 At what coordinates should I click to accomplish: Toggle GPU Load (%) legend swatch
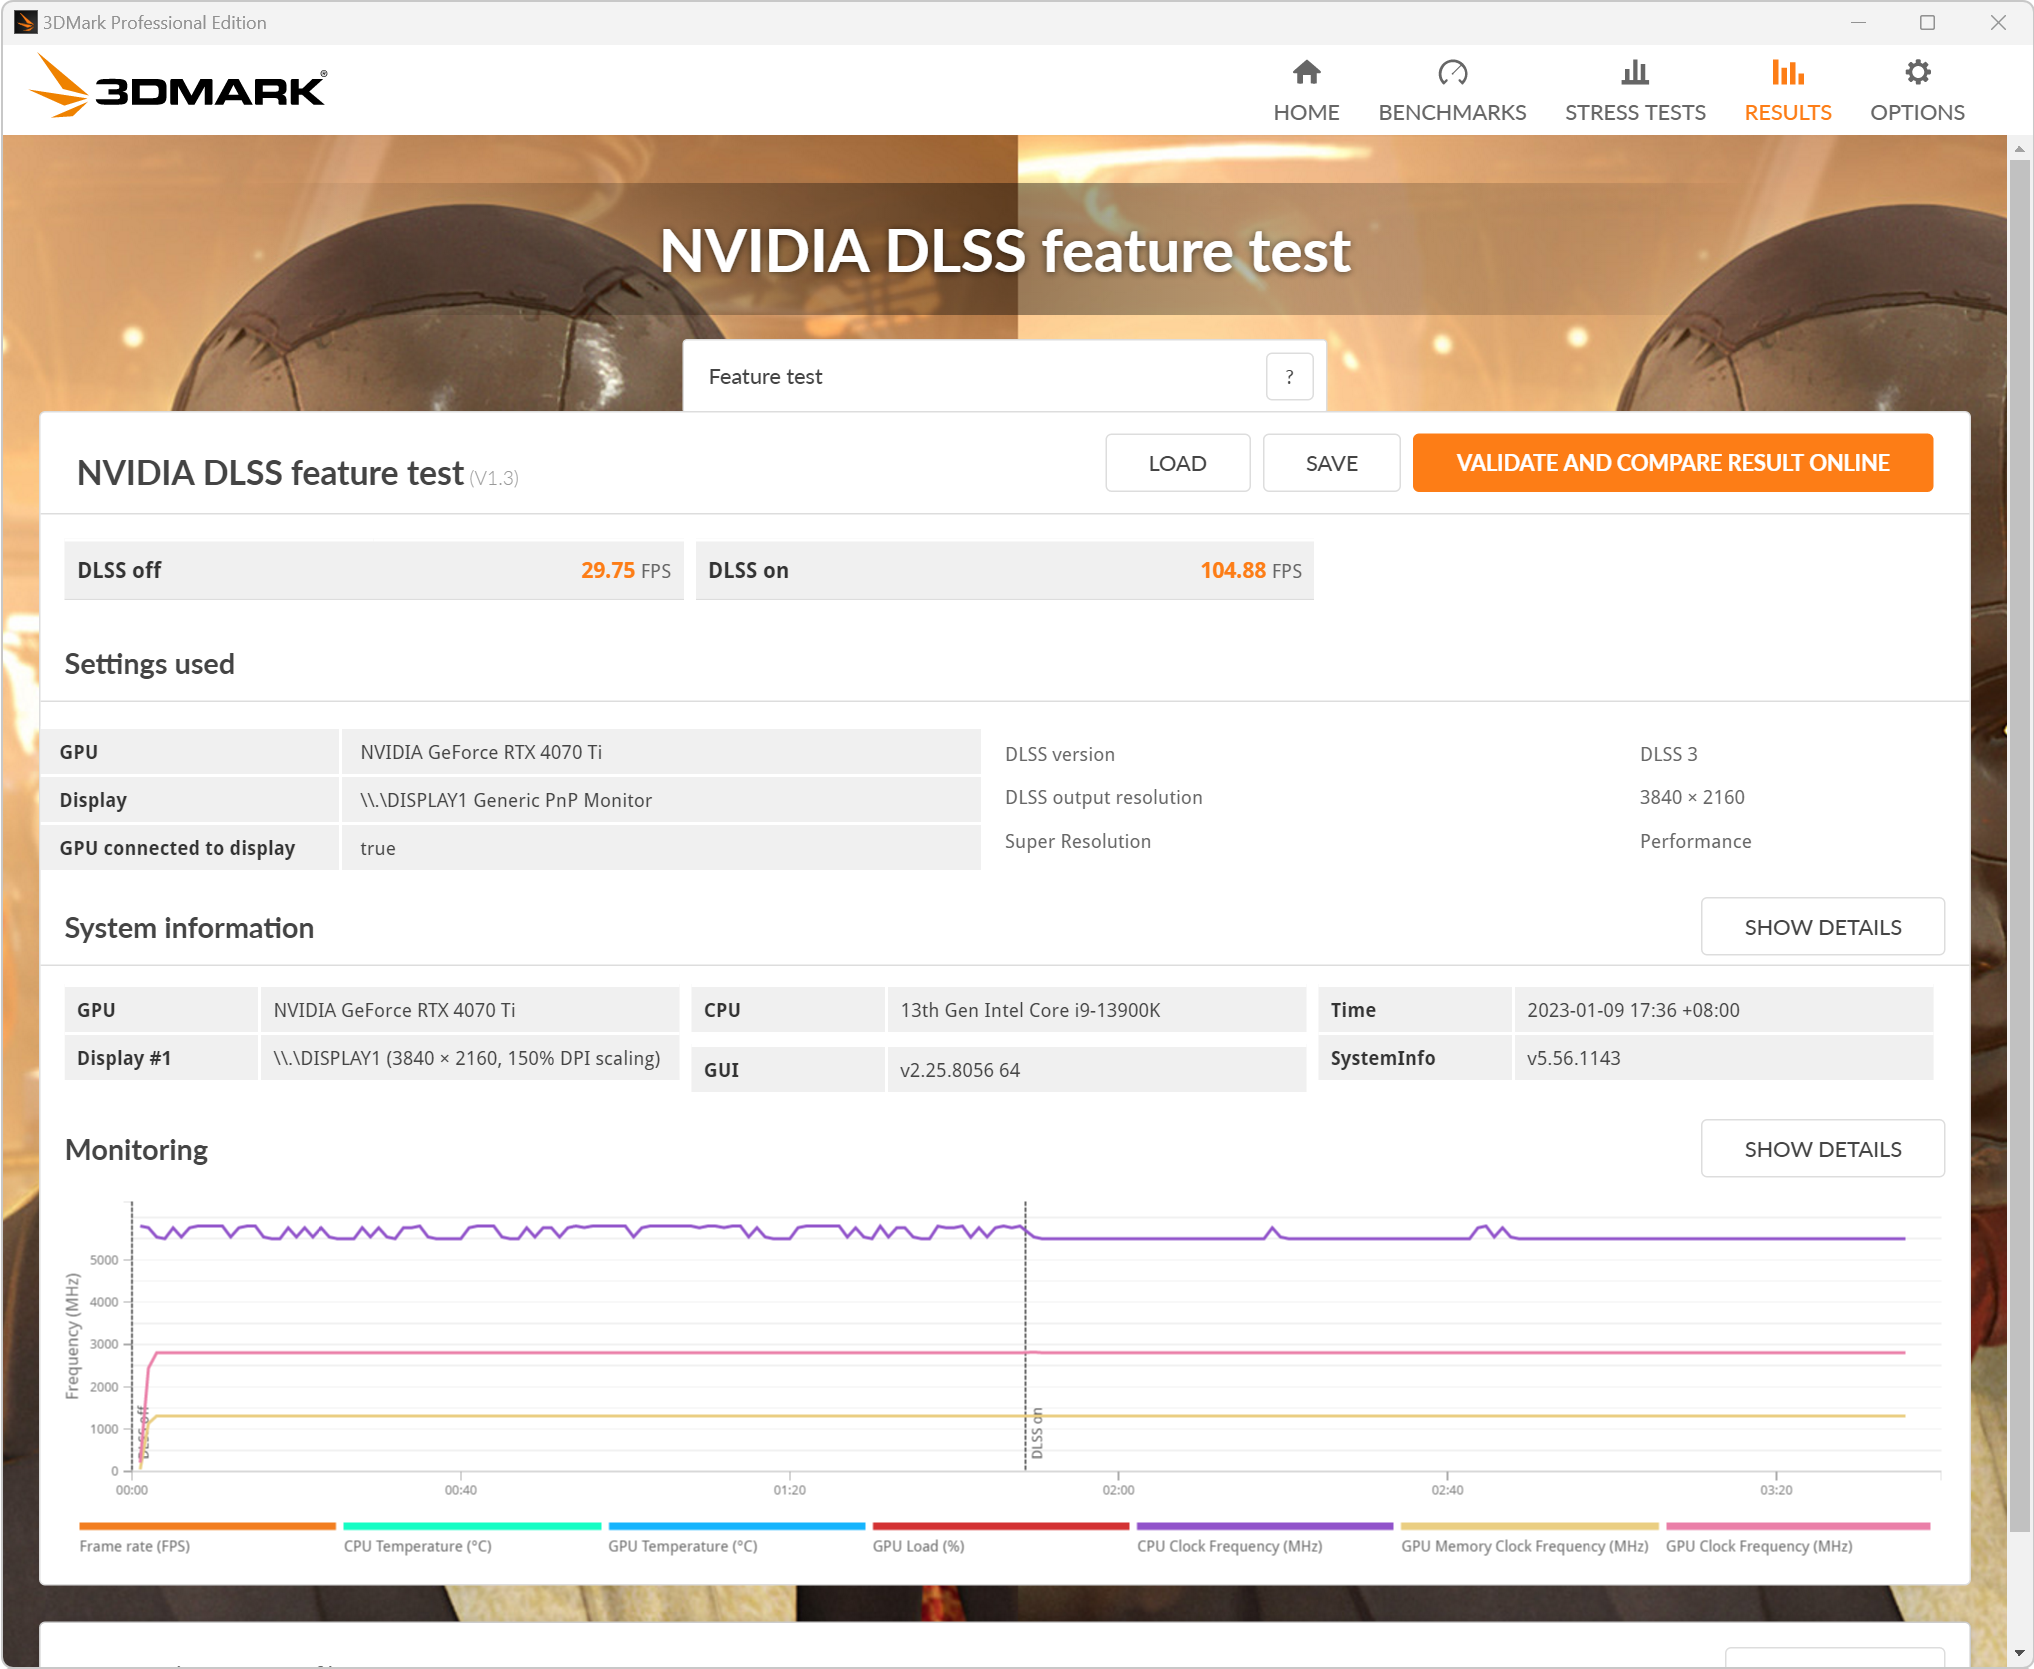[1000, 1526]
